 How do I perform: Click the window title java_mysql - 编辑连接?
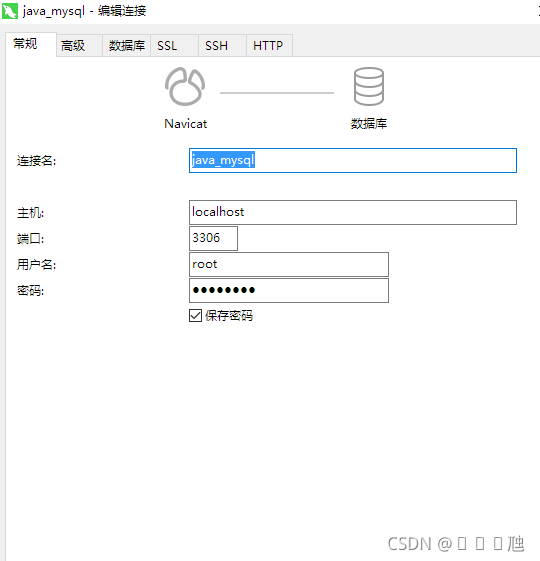84,11
